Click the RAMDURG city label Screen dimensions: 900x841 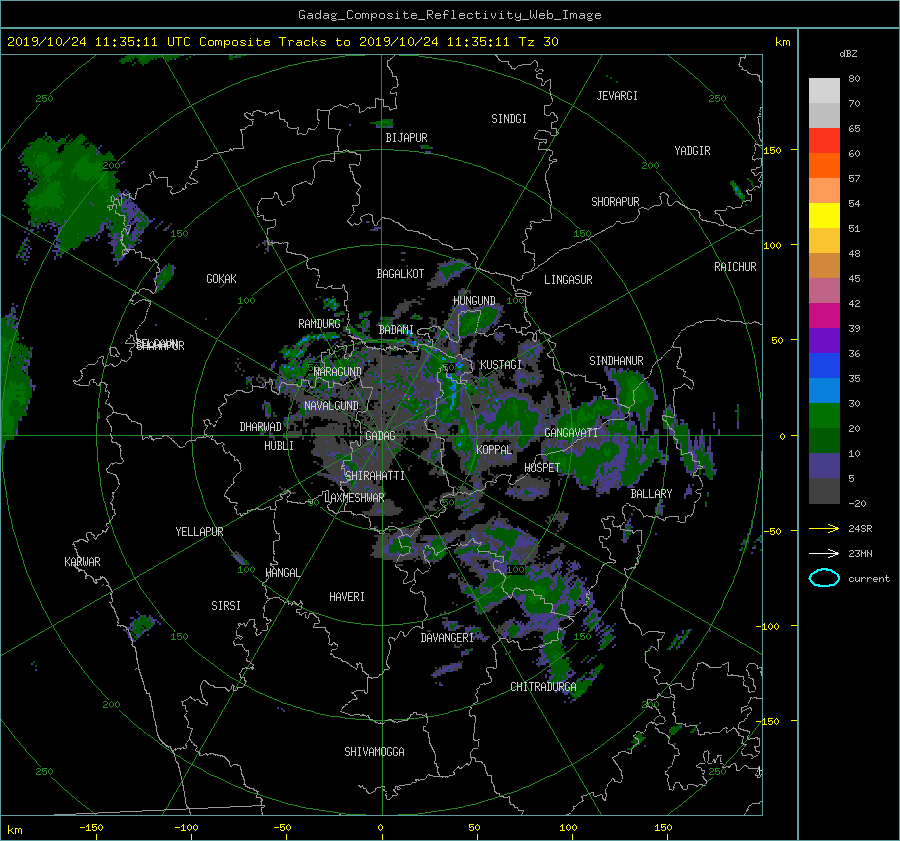coord(319,324)
